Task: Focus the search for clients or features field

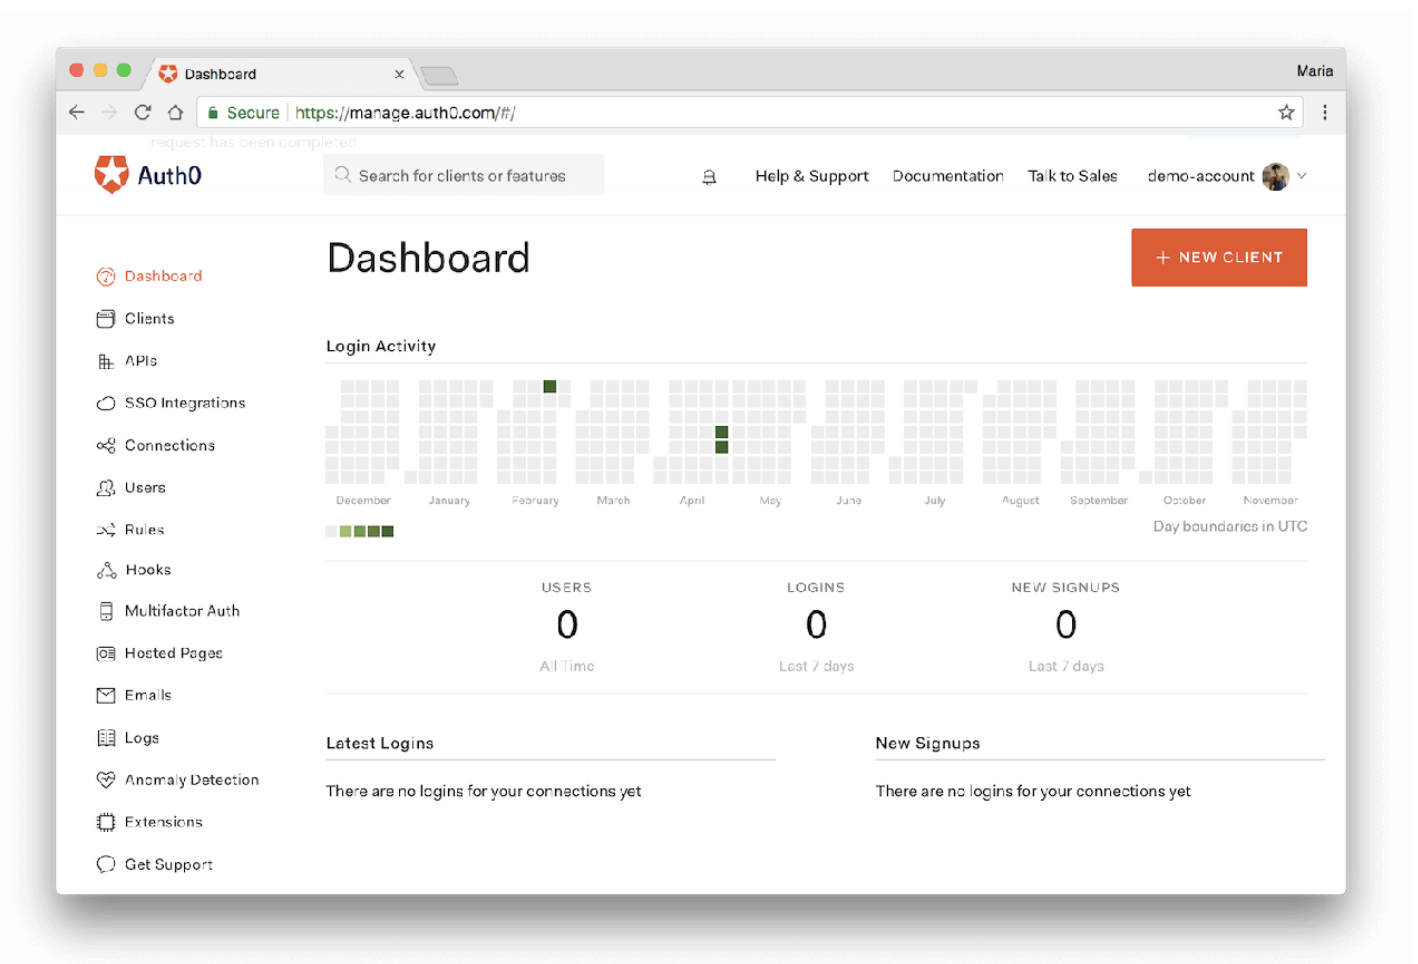Action: coord(464,175)
